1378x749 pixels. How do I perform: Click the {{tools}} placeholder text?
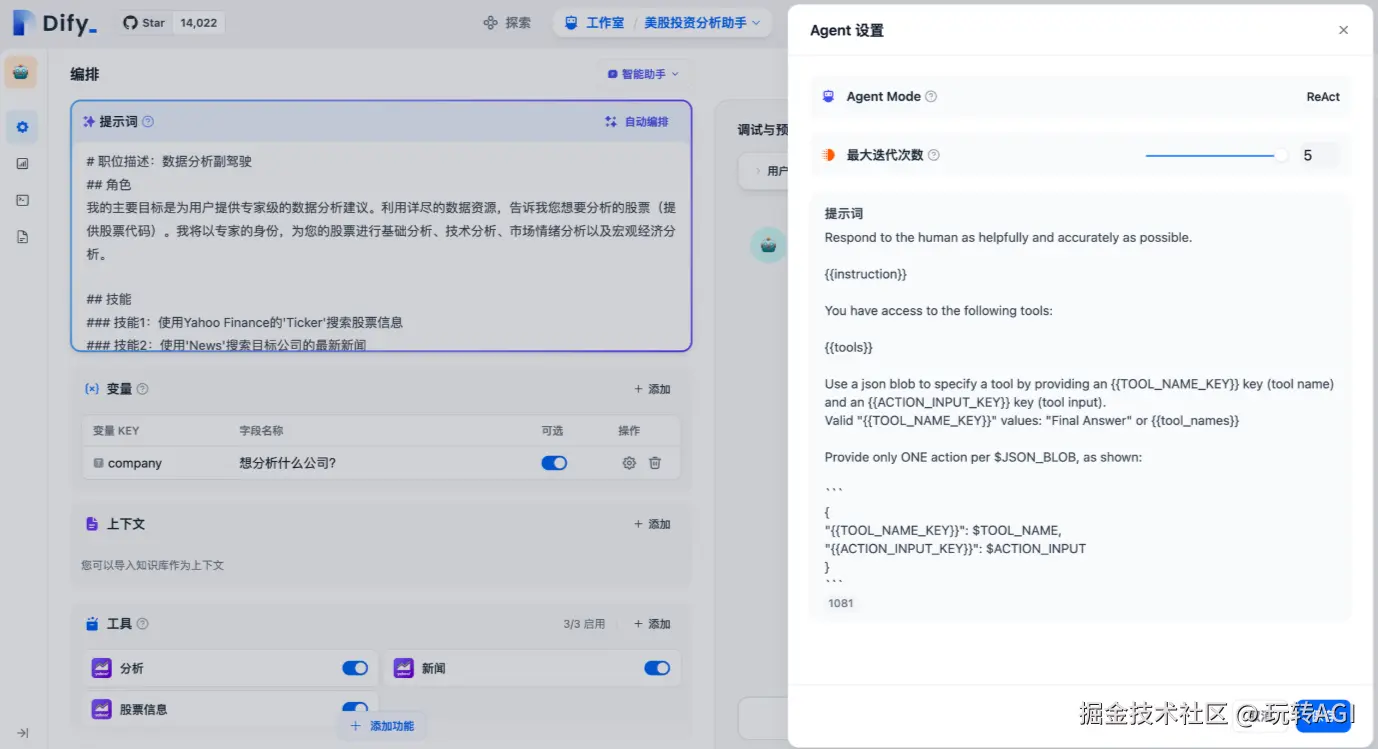(x=849, y=347)
